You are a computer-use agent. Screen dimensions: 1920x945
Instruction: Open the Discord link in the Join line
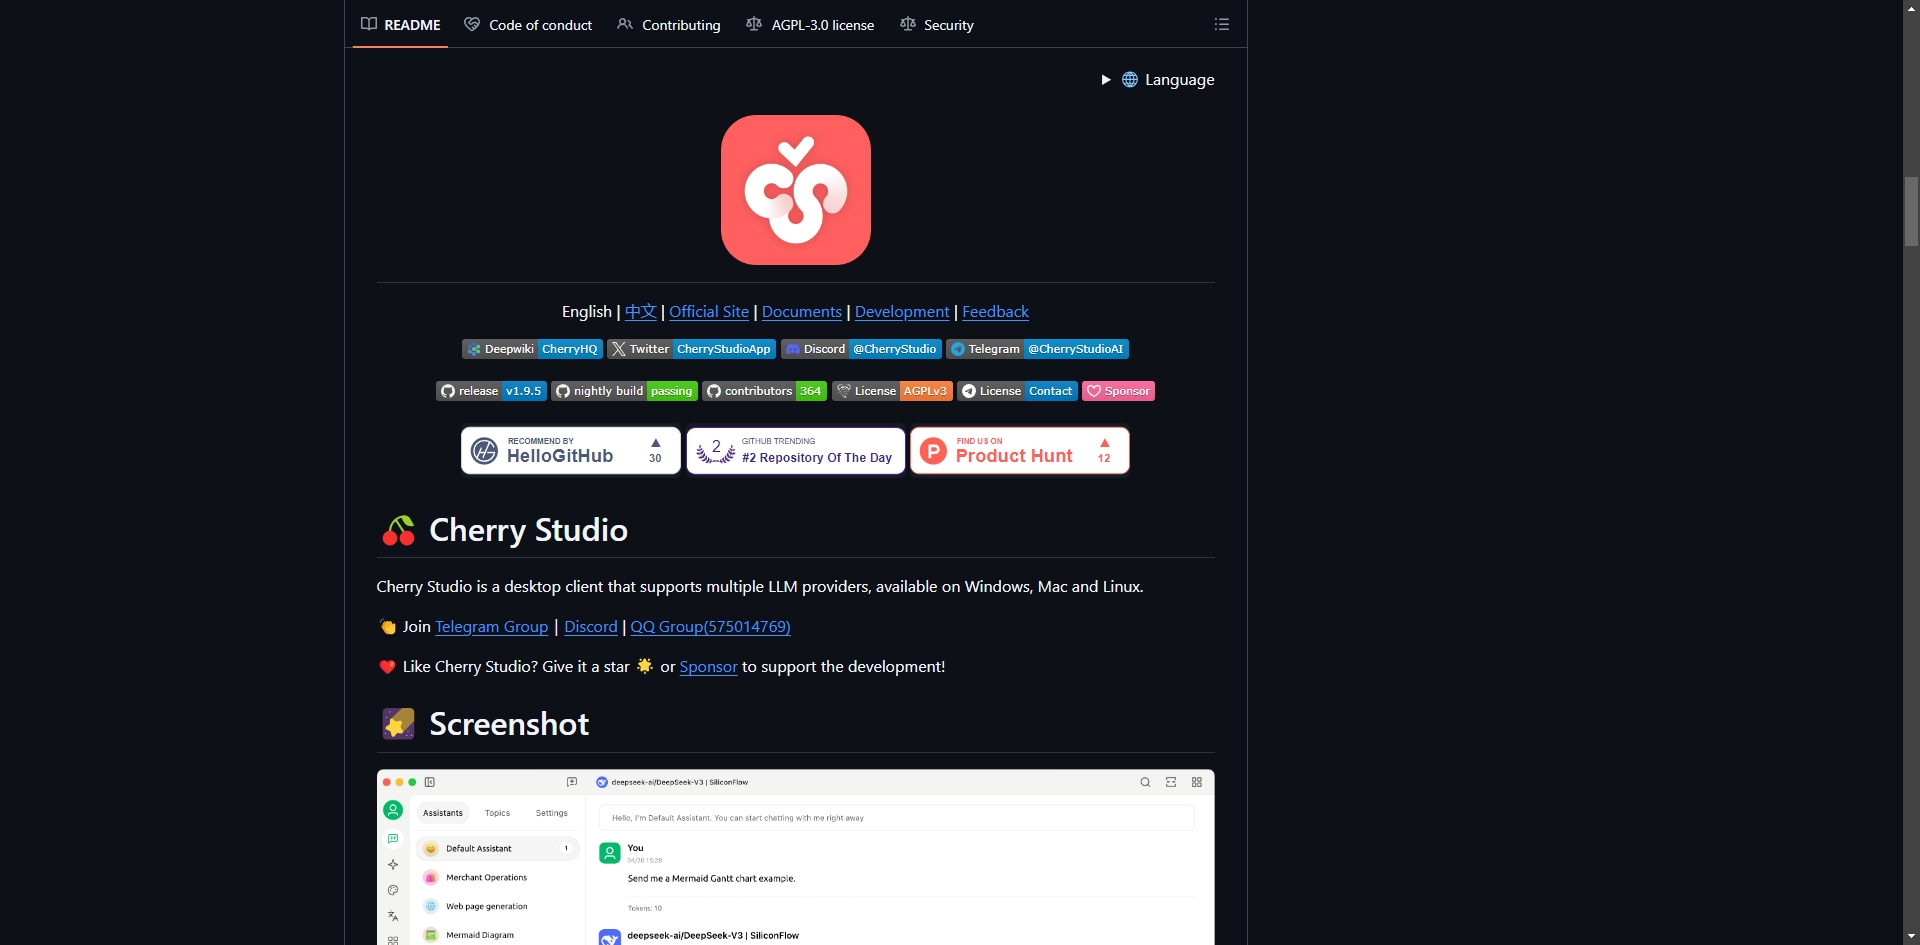591,627
